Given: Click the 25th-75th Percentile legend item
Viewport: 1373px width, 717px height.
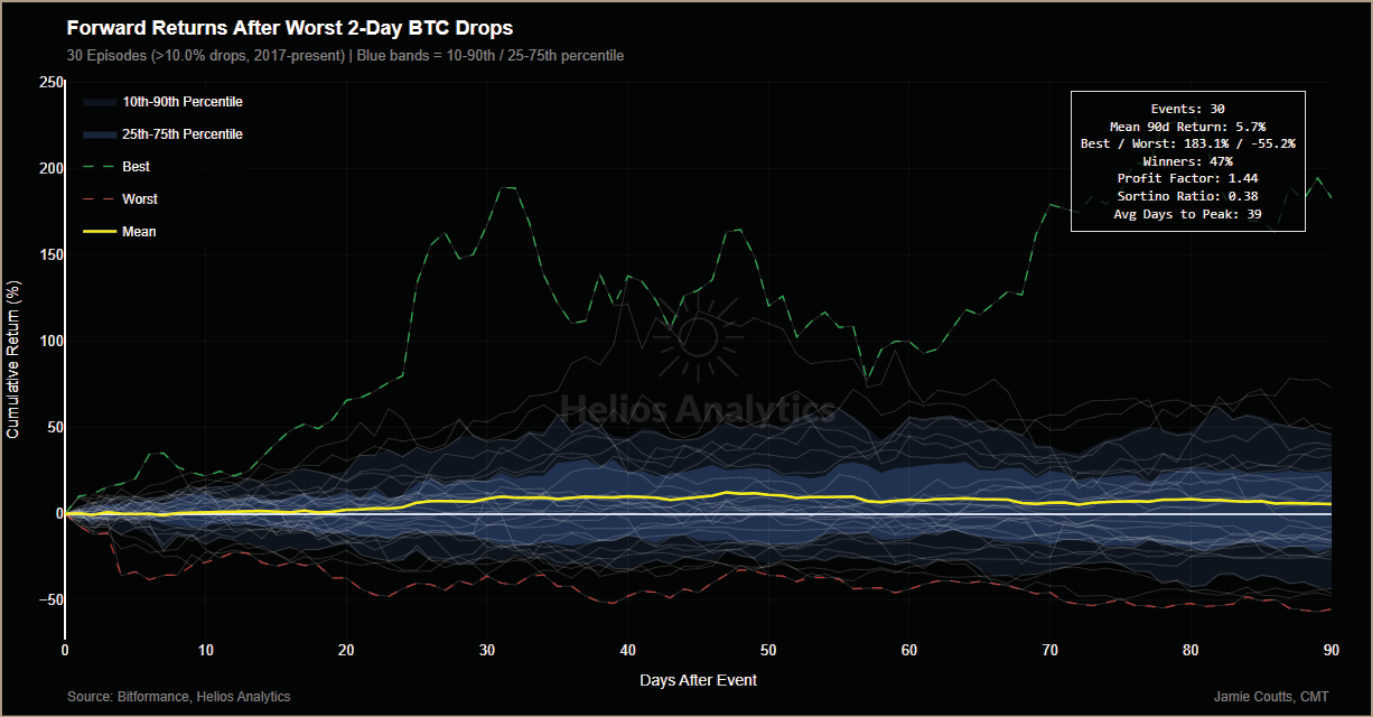Looking at the screenshot, I should pyautogui.click(x=163, y=134).
